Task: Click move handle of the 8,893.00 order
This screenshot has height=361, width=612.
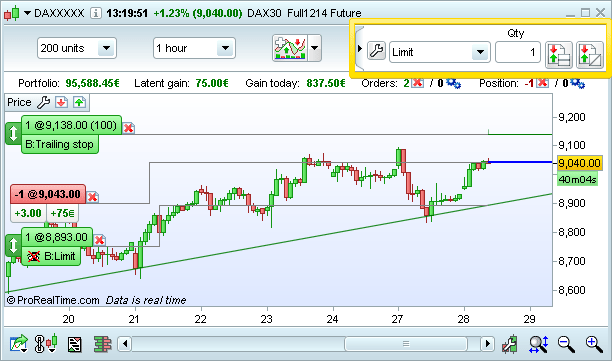Action: coord(13,245)
